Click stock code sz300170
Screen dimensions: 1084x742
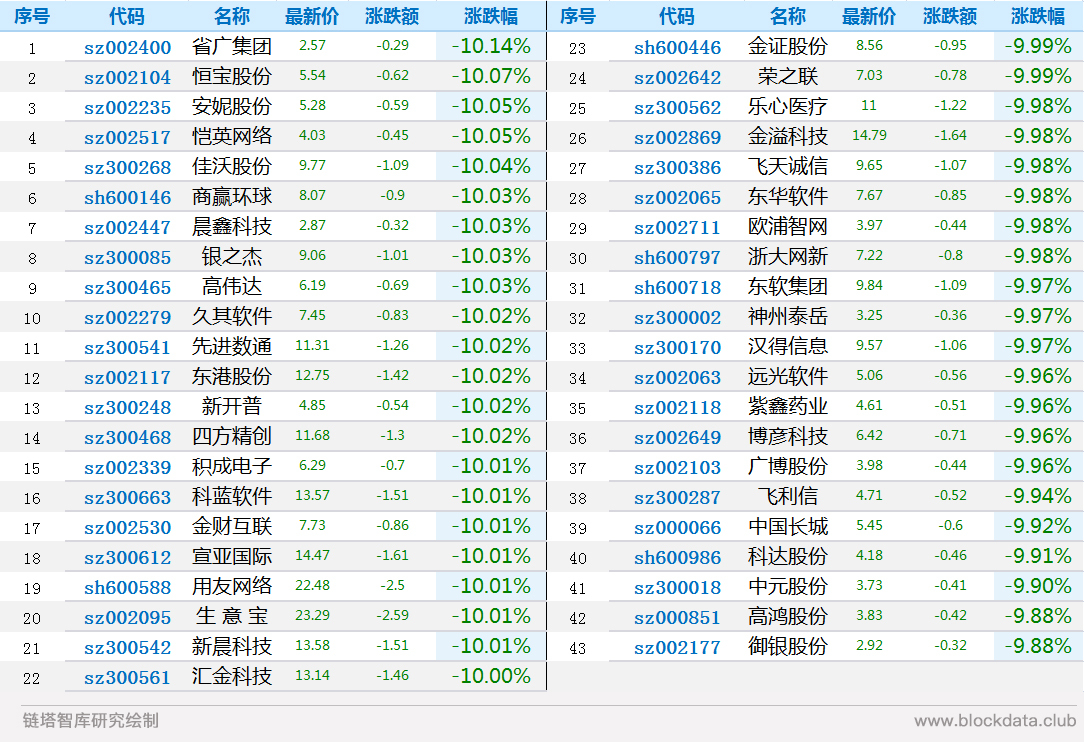678,347
